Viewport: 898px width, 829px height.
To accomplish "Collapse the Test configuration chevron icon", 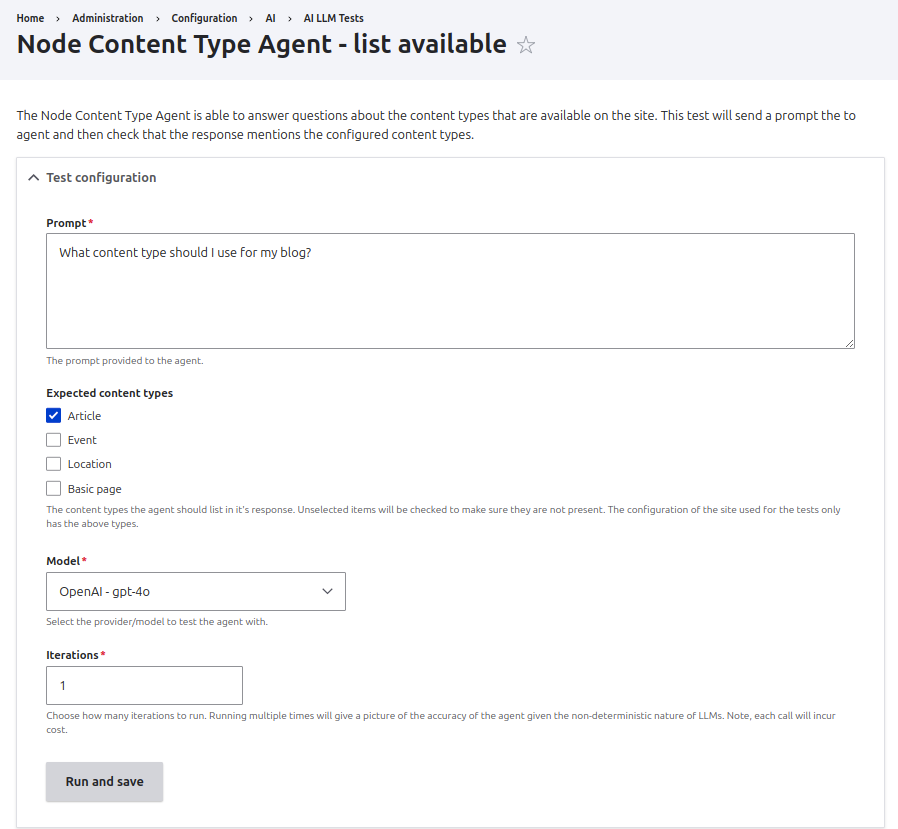I will 33,178.
